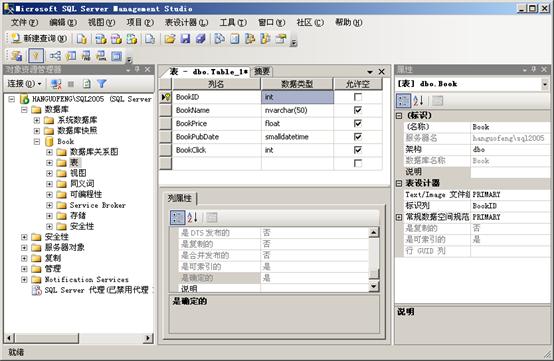Screen dimensions: 554x361
Task: Collapse the Book database tree node
Action: click(x=37, y=142)
